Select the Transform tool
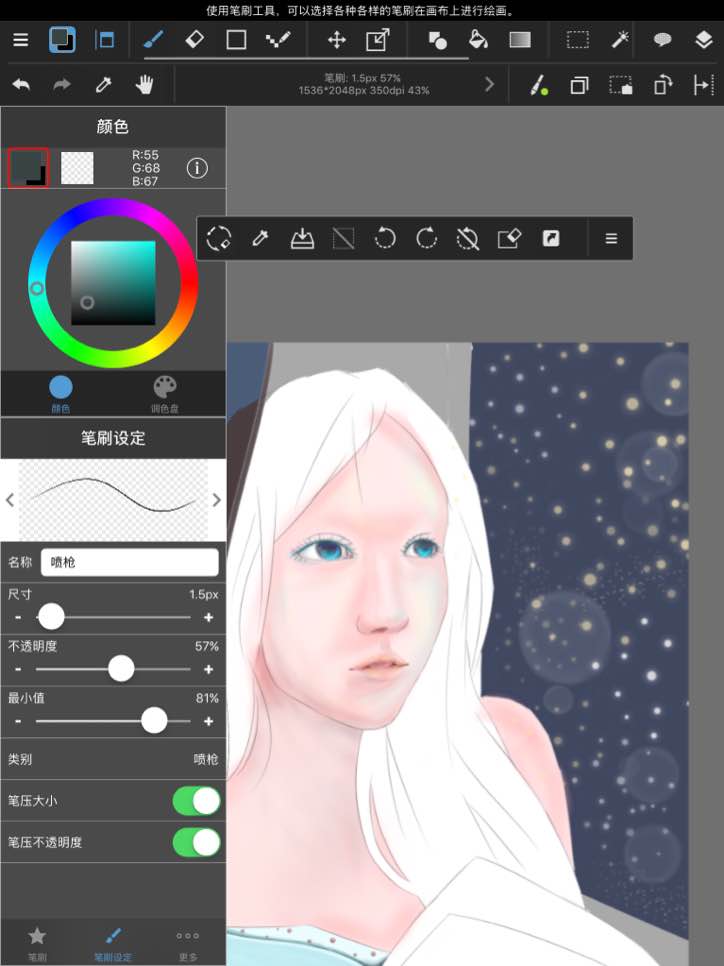This screenshot has height=966, width=724. pyautogui.click(x=378, y=40)
